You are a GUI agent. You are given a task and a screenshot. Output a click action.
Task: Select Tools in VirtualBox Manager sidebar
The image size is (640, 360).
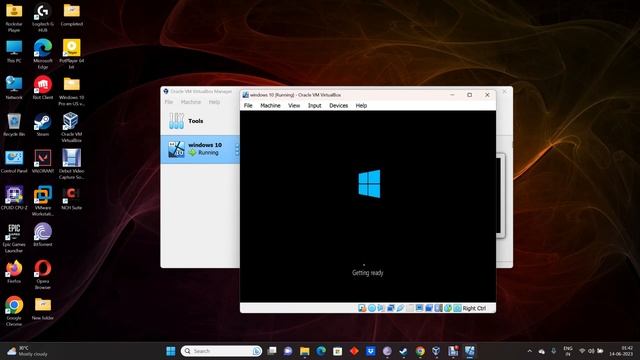pos(200,121)
